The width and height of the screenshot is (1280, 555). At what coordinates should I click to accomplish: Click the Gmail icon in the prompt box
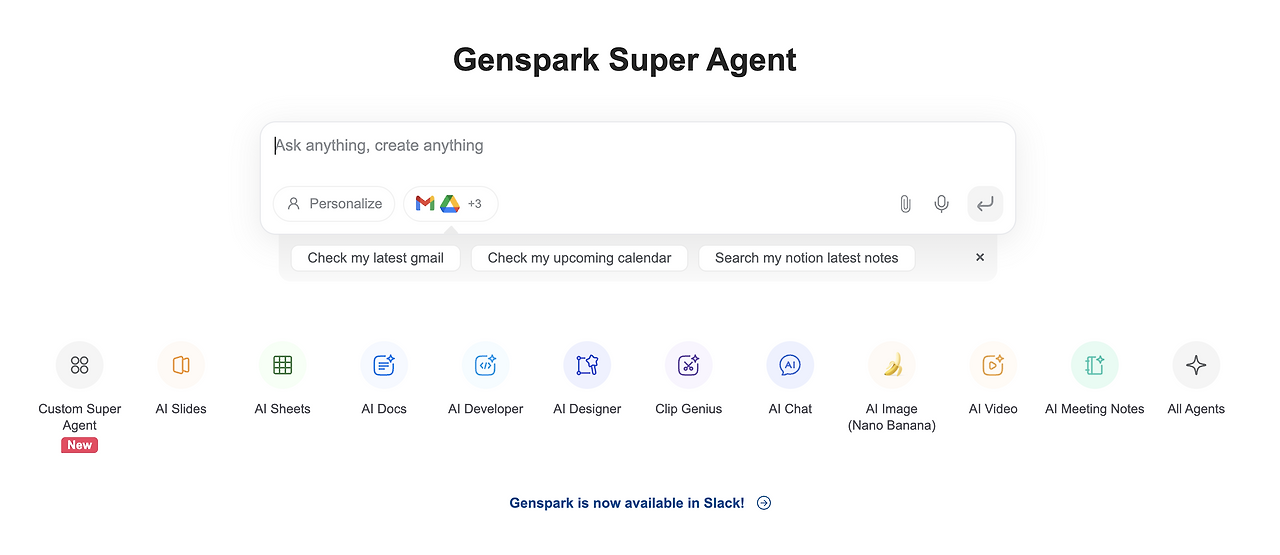425,204
